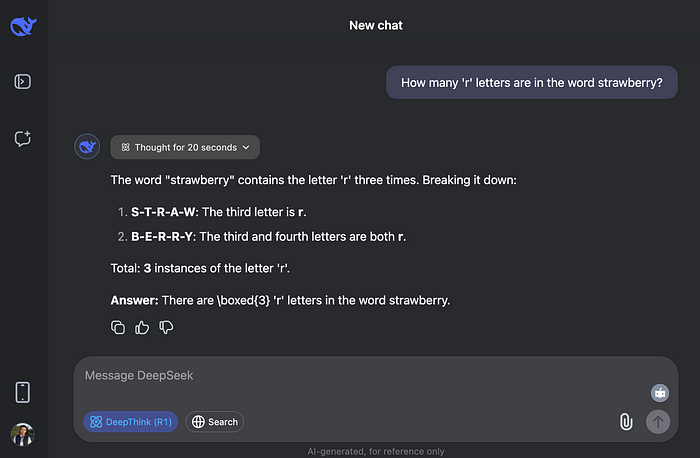Start a new chat with the sidebar icon
The height and width of the screenshot is (458, 700).
[23, 138]
